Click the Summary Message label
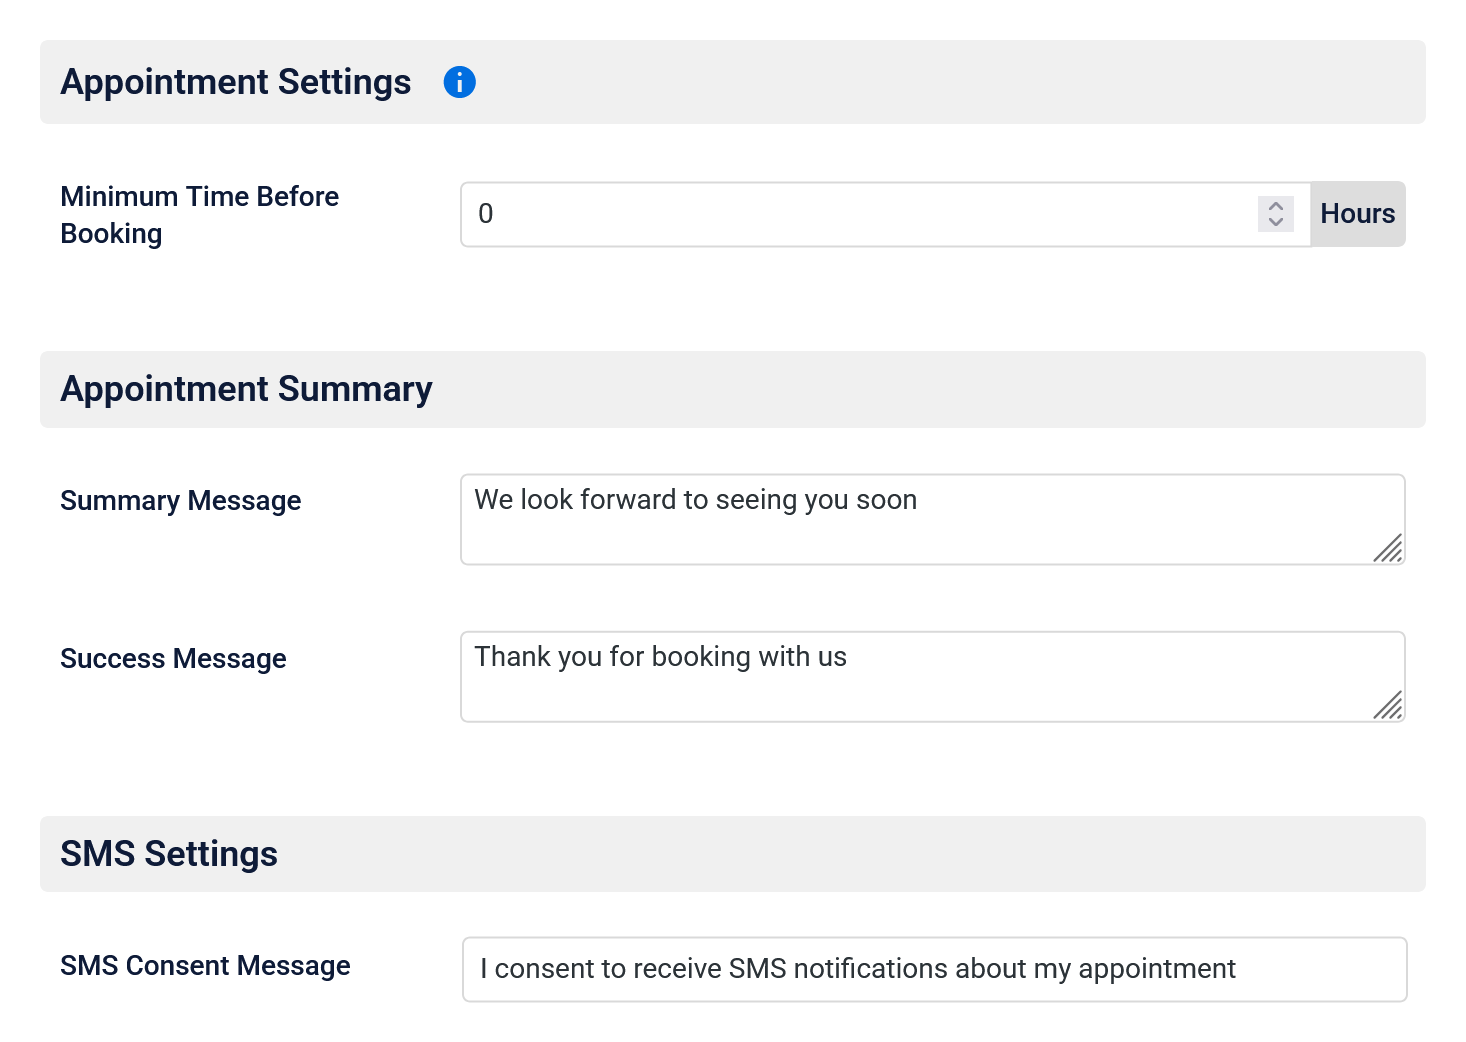Screen dimensions: 1466x1042 181,500
